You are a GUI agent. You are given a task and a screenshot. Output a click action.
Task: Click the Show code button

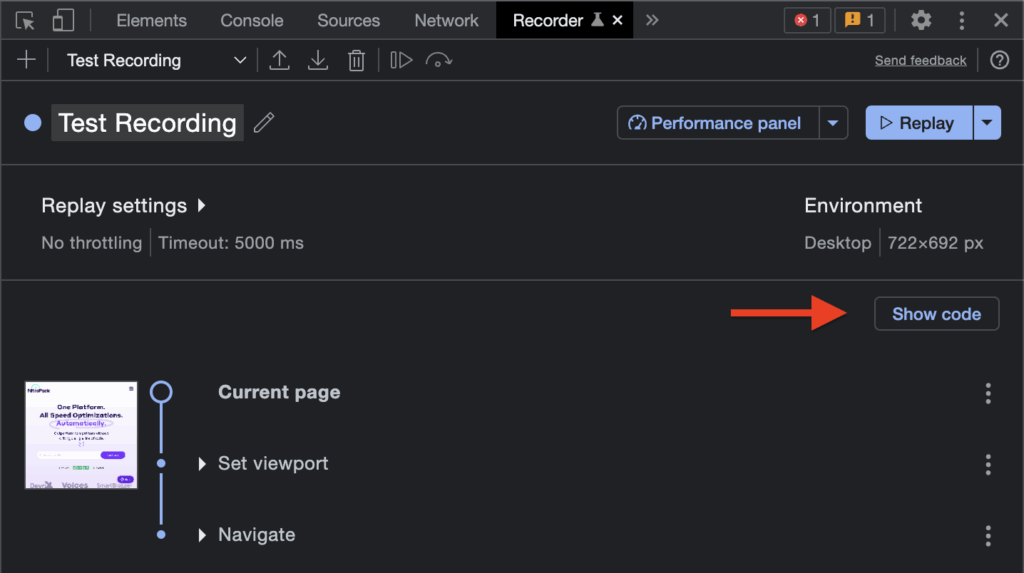(936, 314)
